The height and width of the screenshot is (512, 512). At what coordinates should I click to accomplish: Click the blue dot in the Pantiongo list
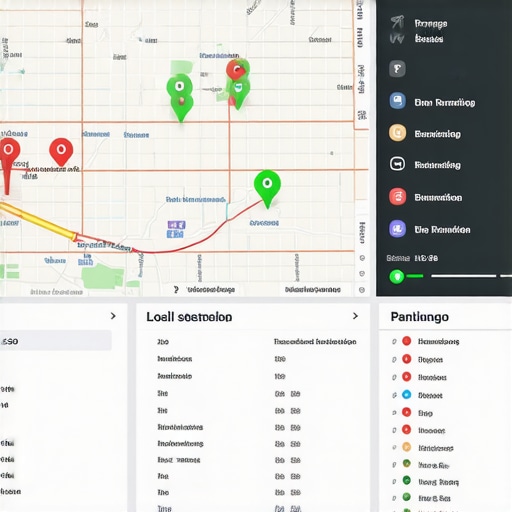tap(406, 395)
